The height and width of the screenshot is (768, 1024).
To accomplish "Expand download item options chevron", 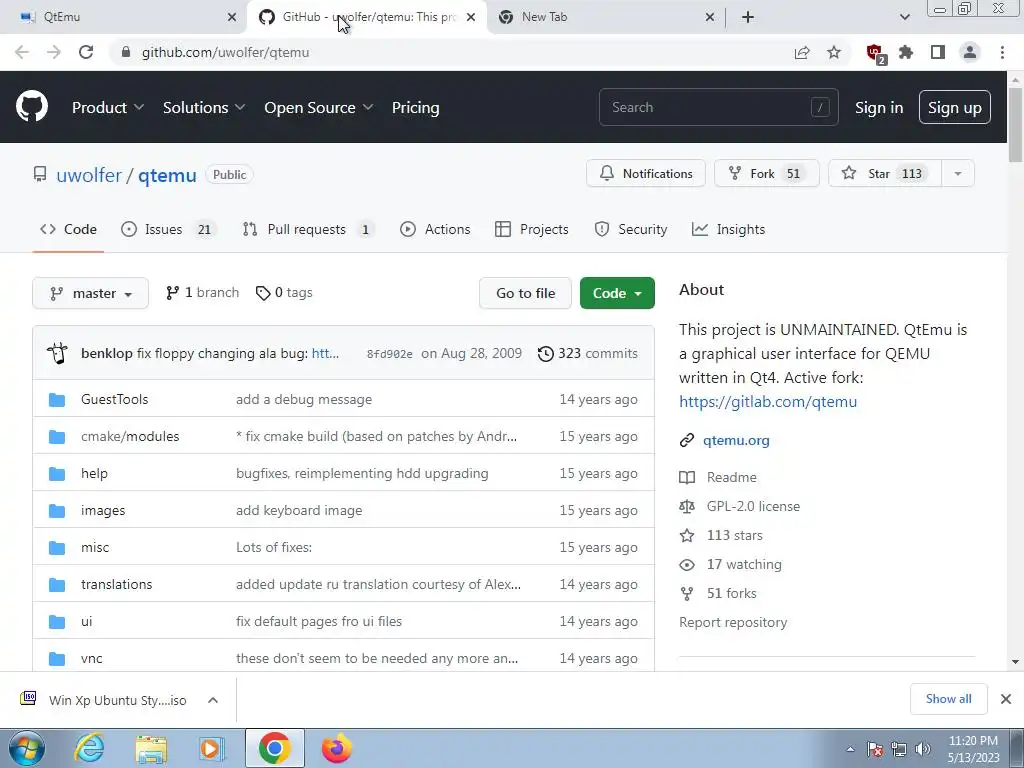I will [x=213, y=700].
